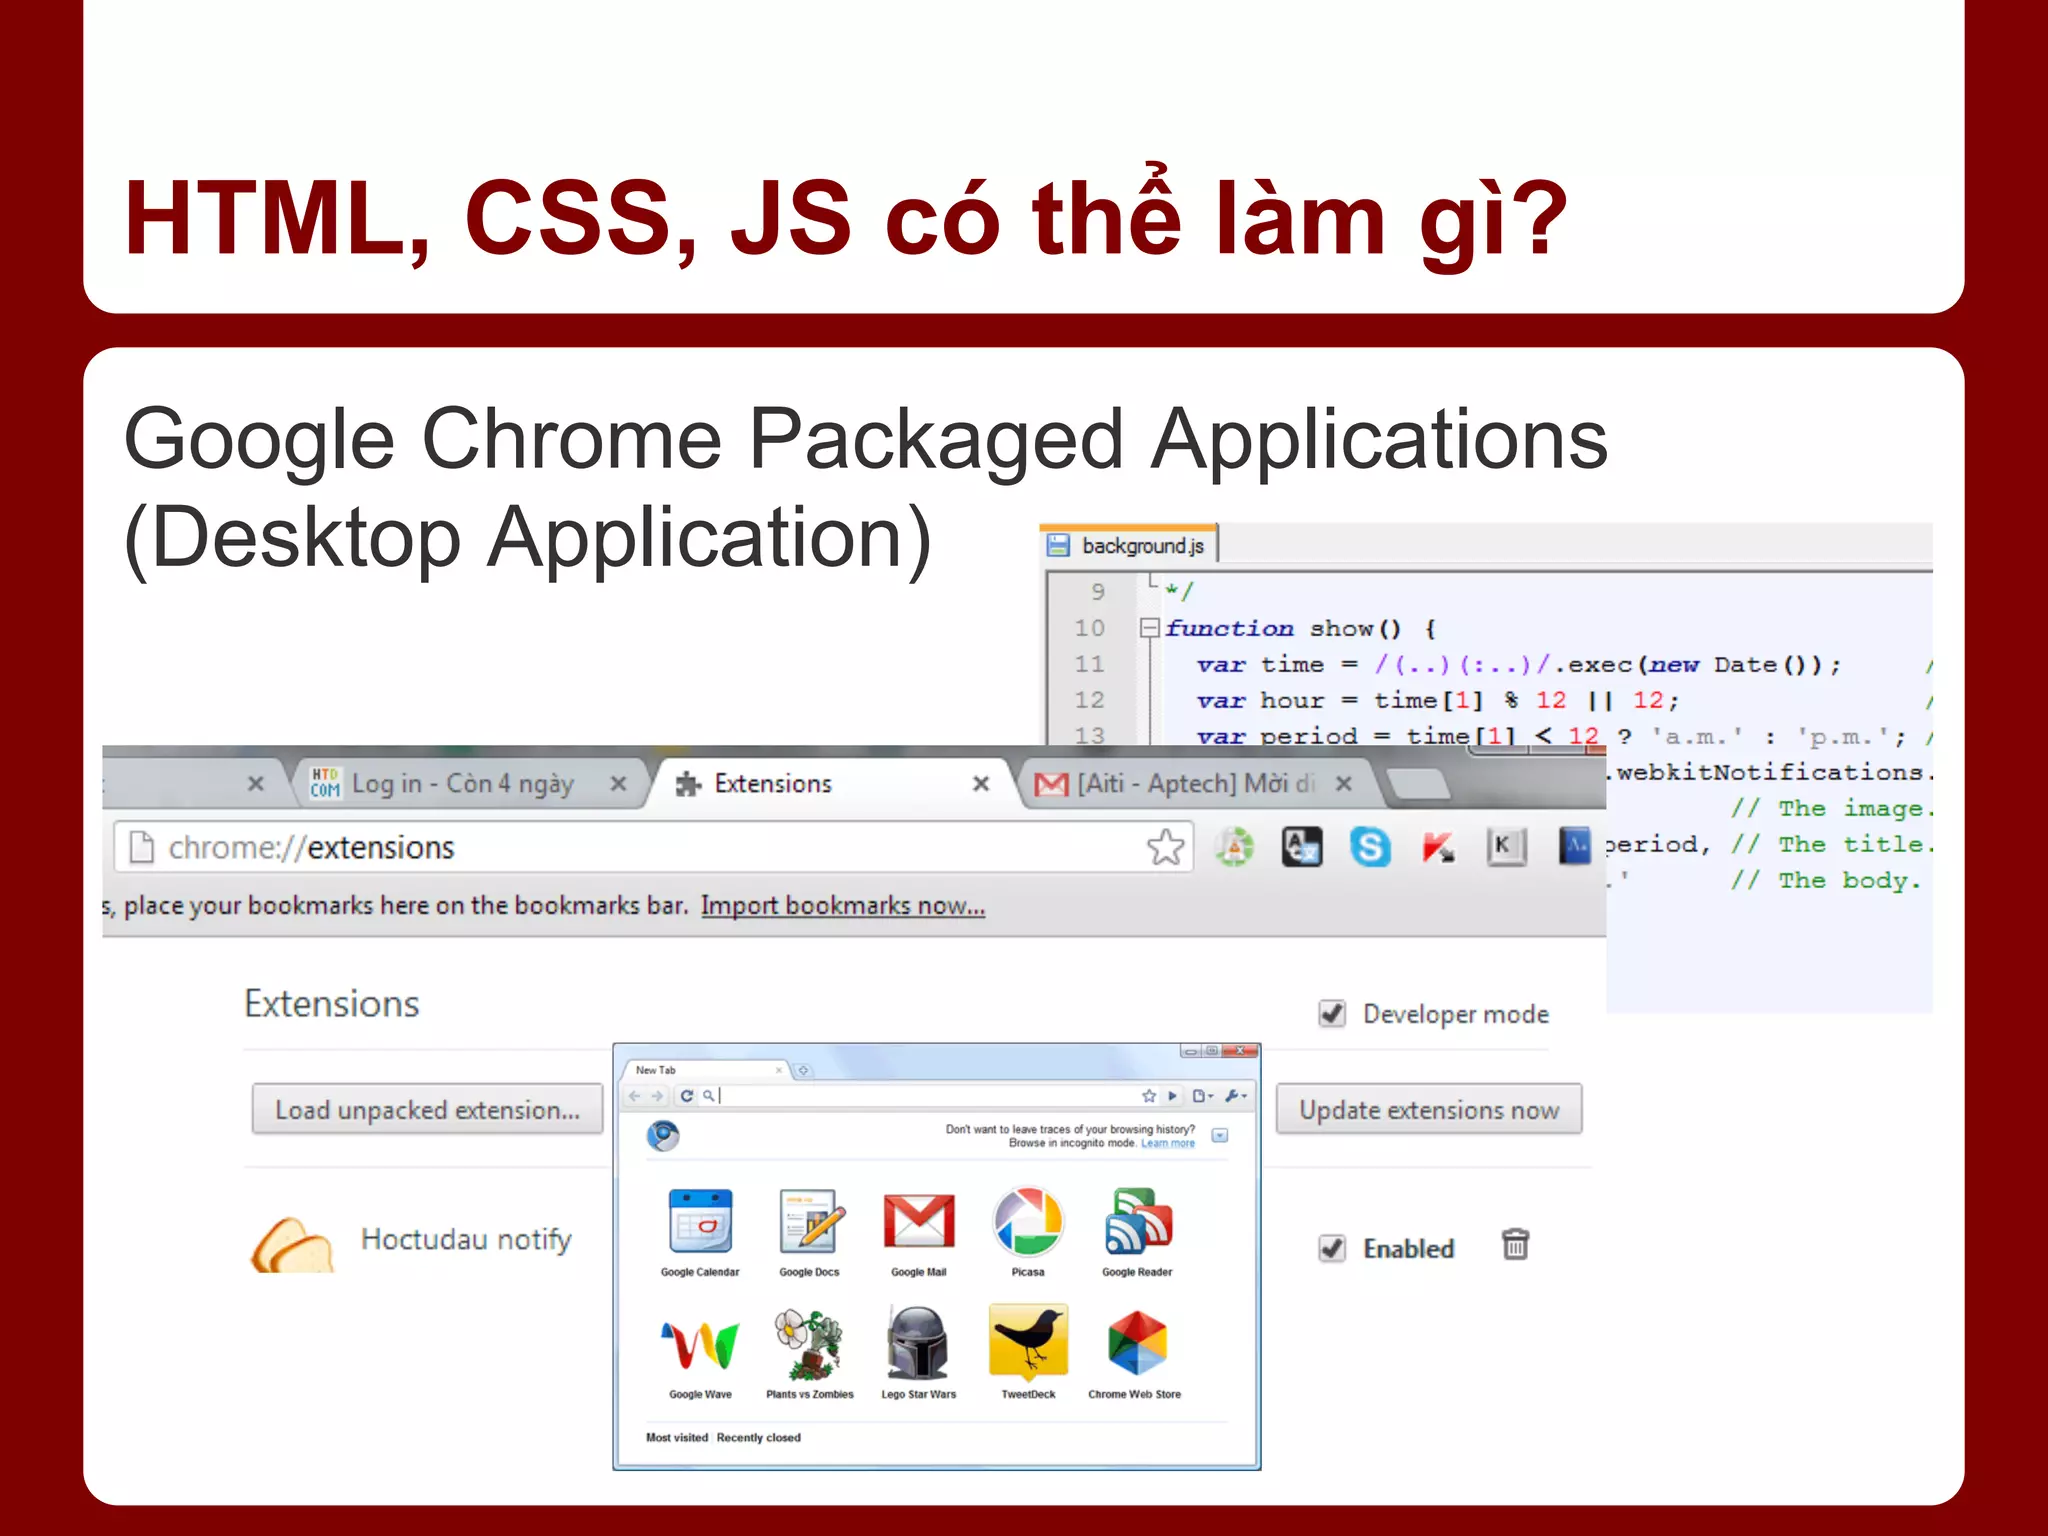This screenshot has height=1536, width=2048.
Task: Click the Extensions page heading
Action: coord(332,1004)
